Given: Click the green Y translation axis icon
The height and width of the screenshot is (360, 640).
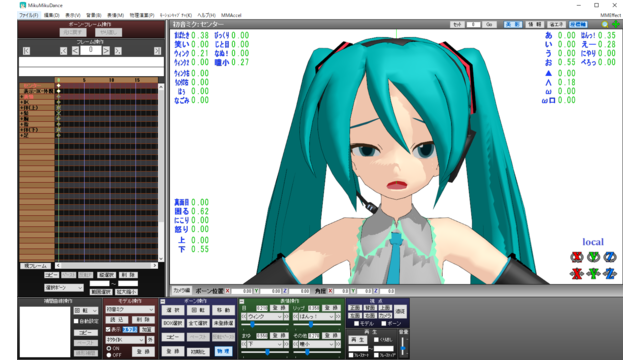Looking at the screenshot, I should tap(593, 273).
